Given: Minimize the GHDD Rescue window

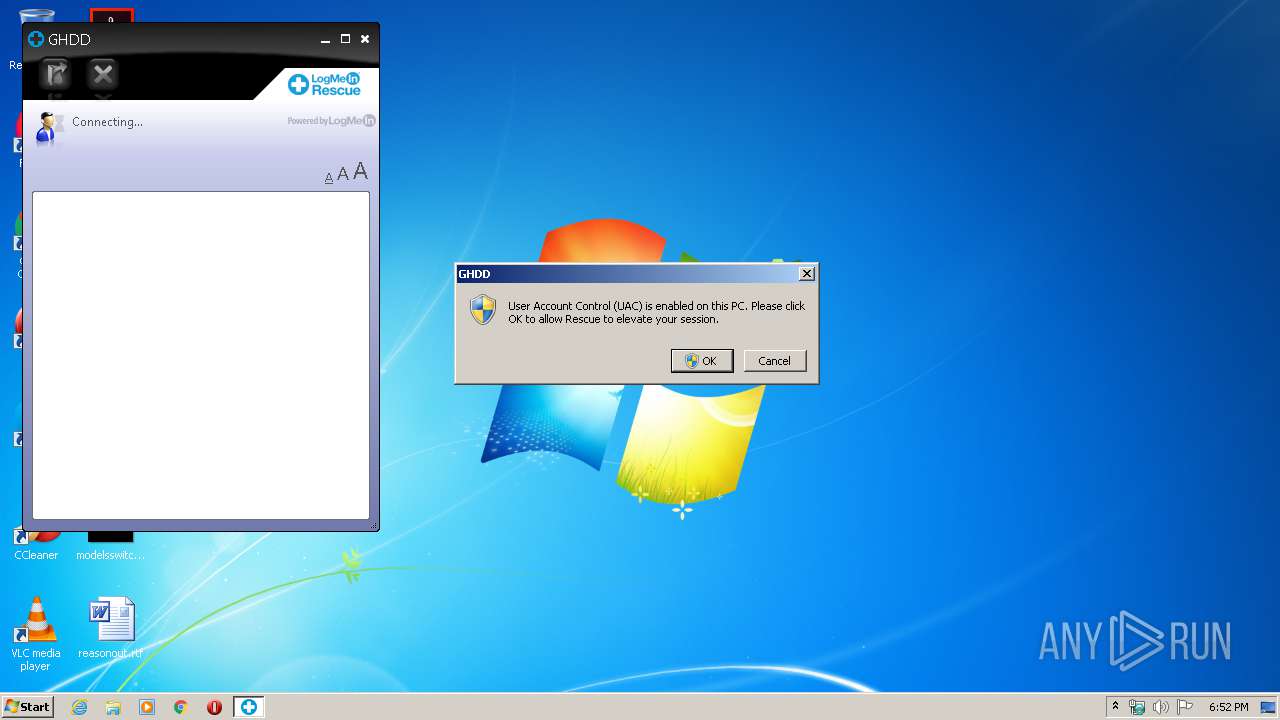Looking at the screenshot, I should 325,40.
